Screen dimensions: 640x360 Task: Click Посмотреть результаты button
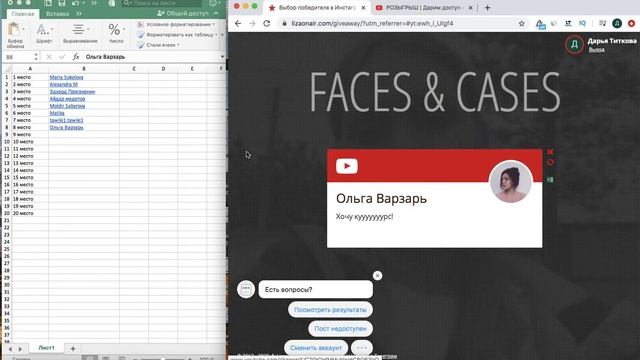330,310
